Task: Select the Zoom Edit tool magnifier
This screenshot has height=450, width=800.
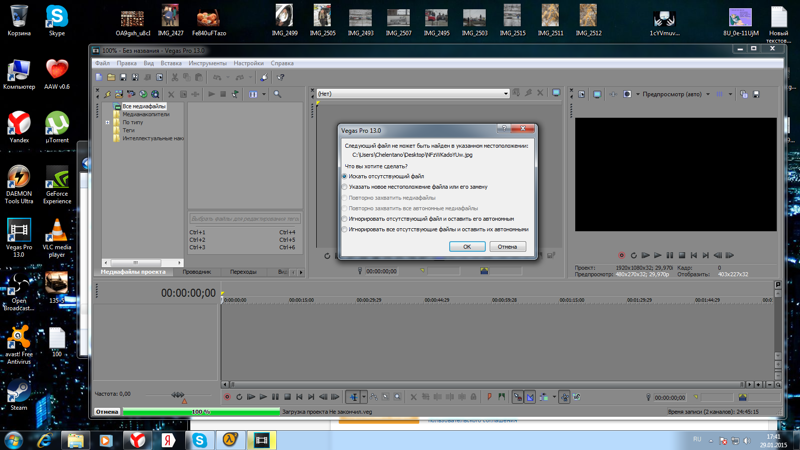Action: click(397, 397)
